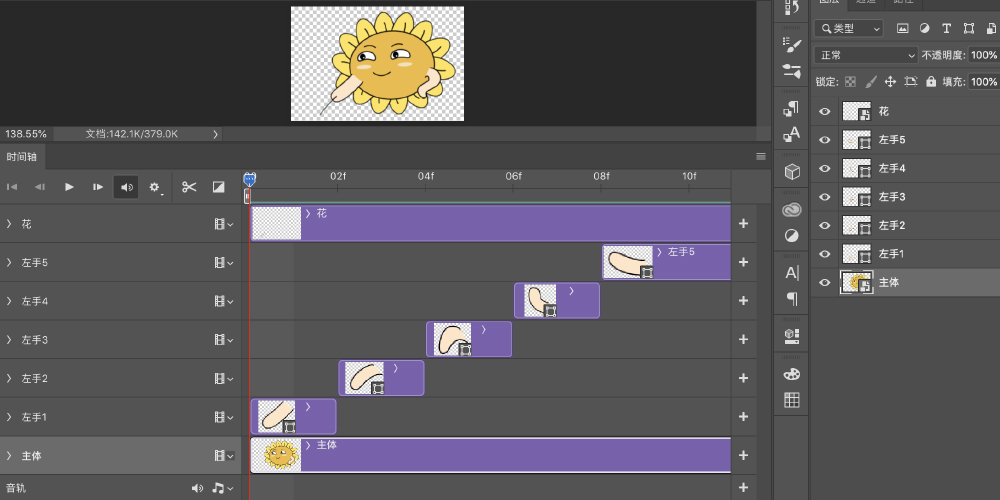This screenshot has width=1000, height=500.
Task: Toggle lock transparent pixels
Action: [850, 82]
